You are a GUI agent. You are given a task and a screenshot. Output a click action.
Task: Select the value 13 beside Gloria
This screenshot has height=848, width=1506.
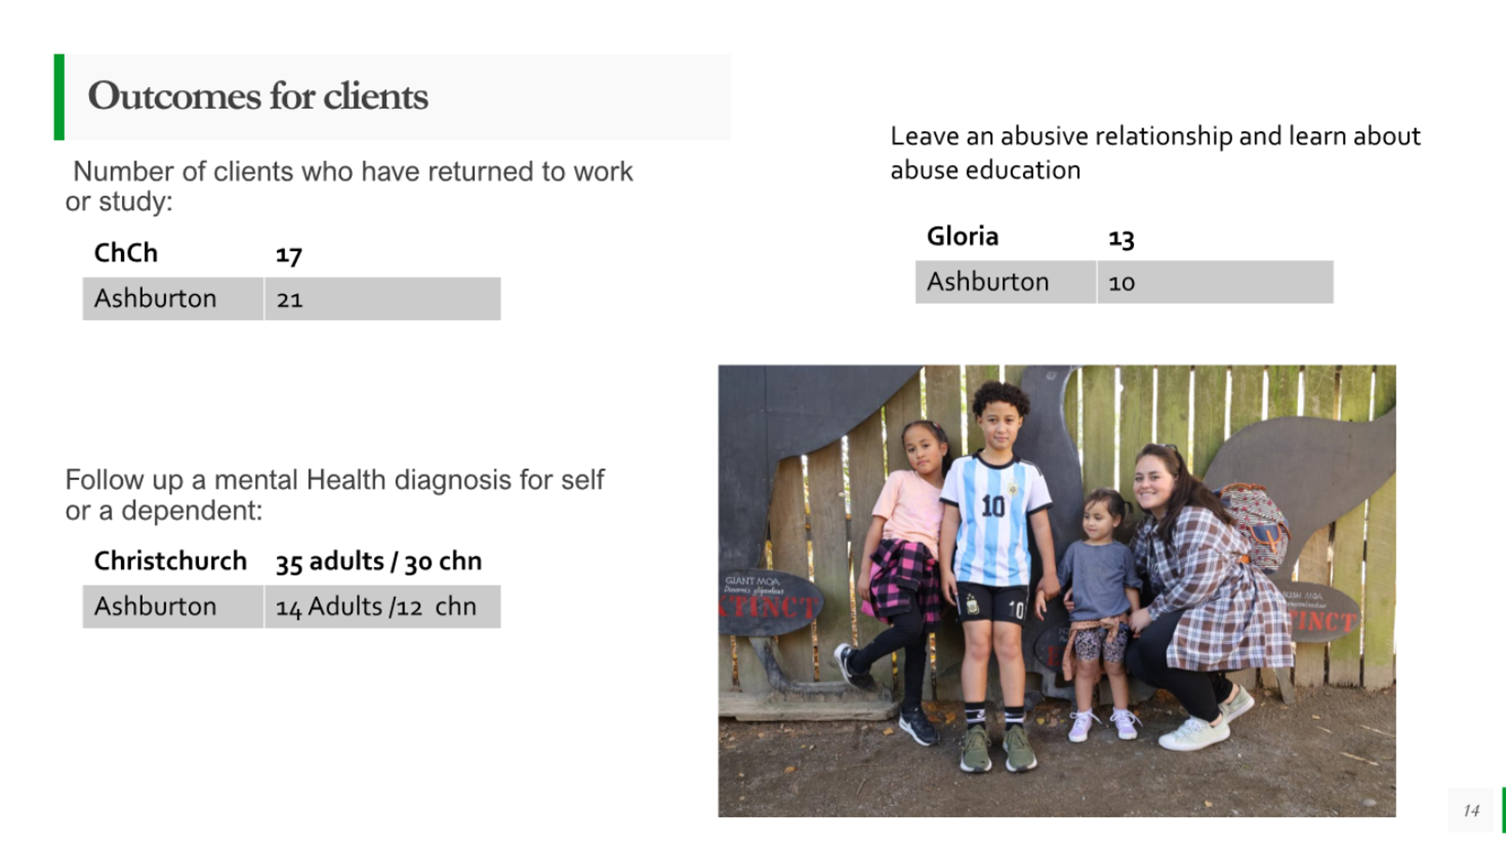tap(1121, 238)
